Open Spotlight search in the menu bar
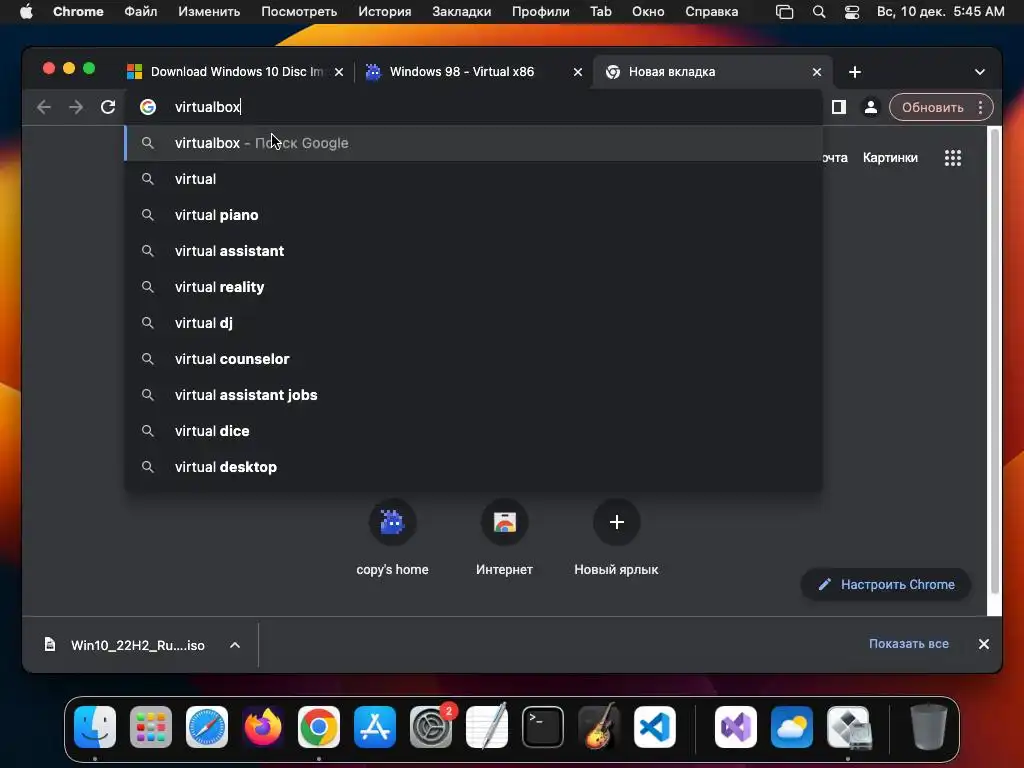Screen dimensions: 1024x768 click(818, 12)
